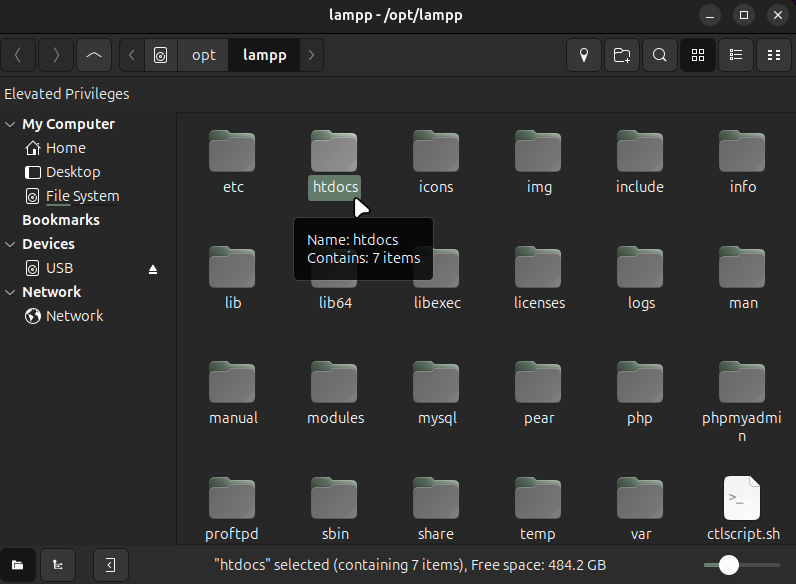Screen dimensions: 796x584
Task: Open file search
Action: click(660, 55)
